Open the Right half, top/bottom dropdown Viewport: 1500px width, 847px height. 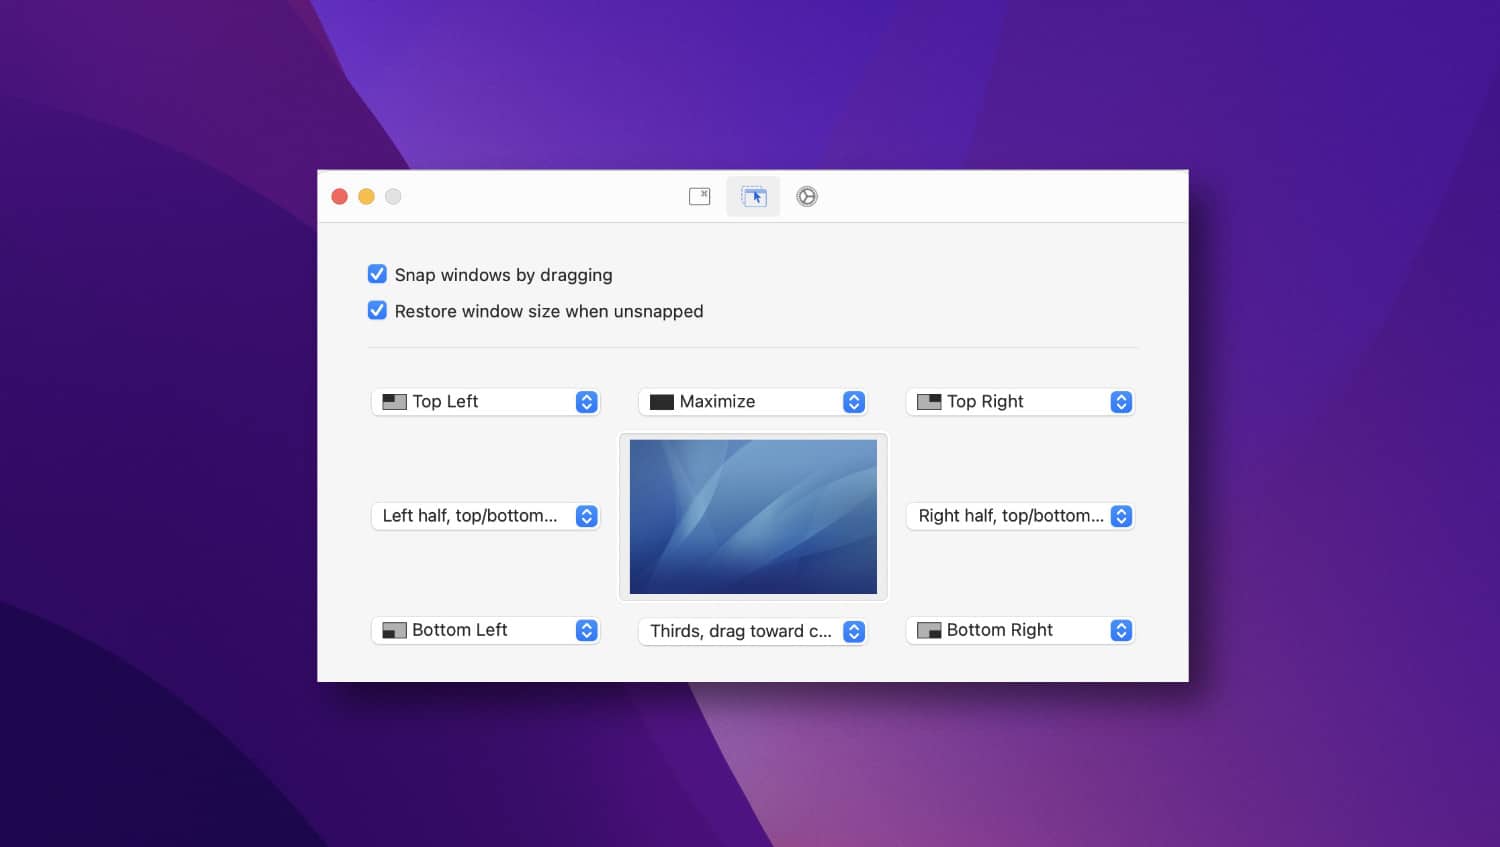pyautogui.click(x=1121, y=516)
